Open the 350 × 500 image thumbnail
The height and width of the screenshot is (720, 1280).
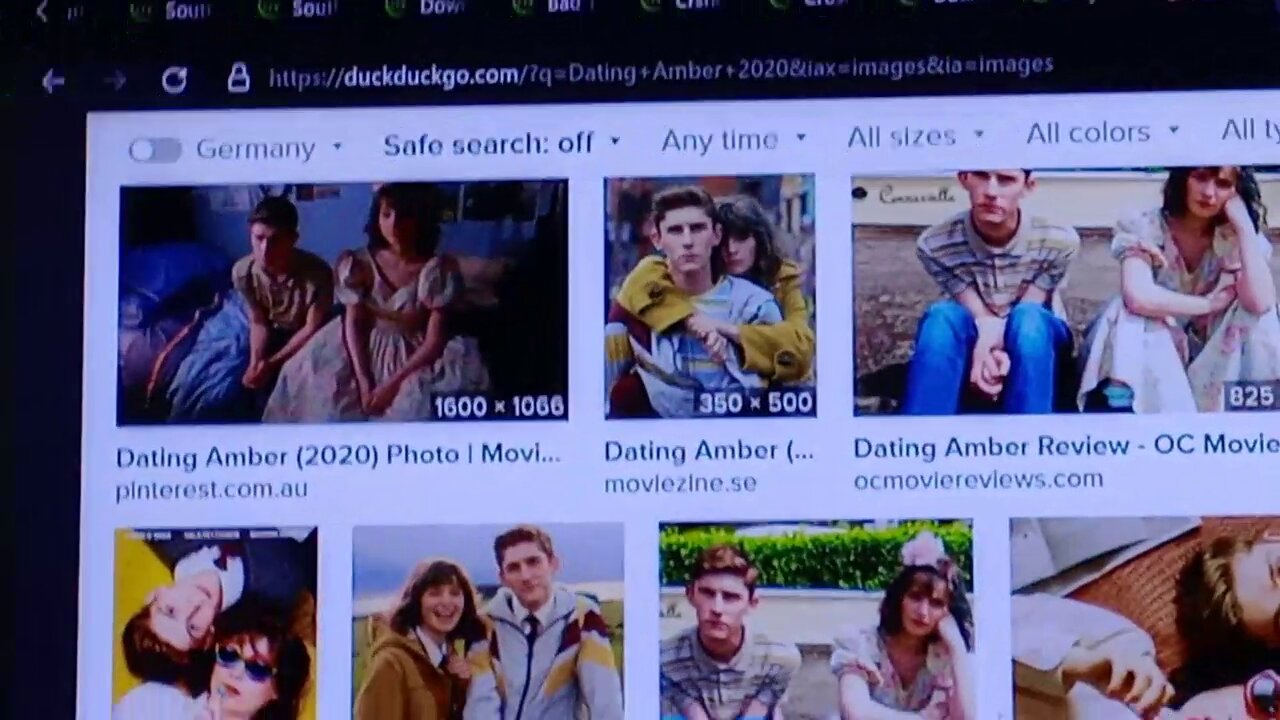[x=710, y=296]
